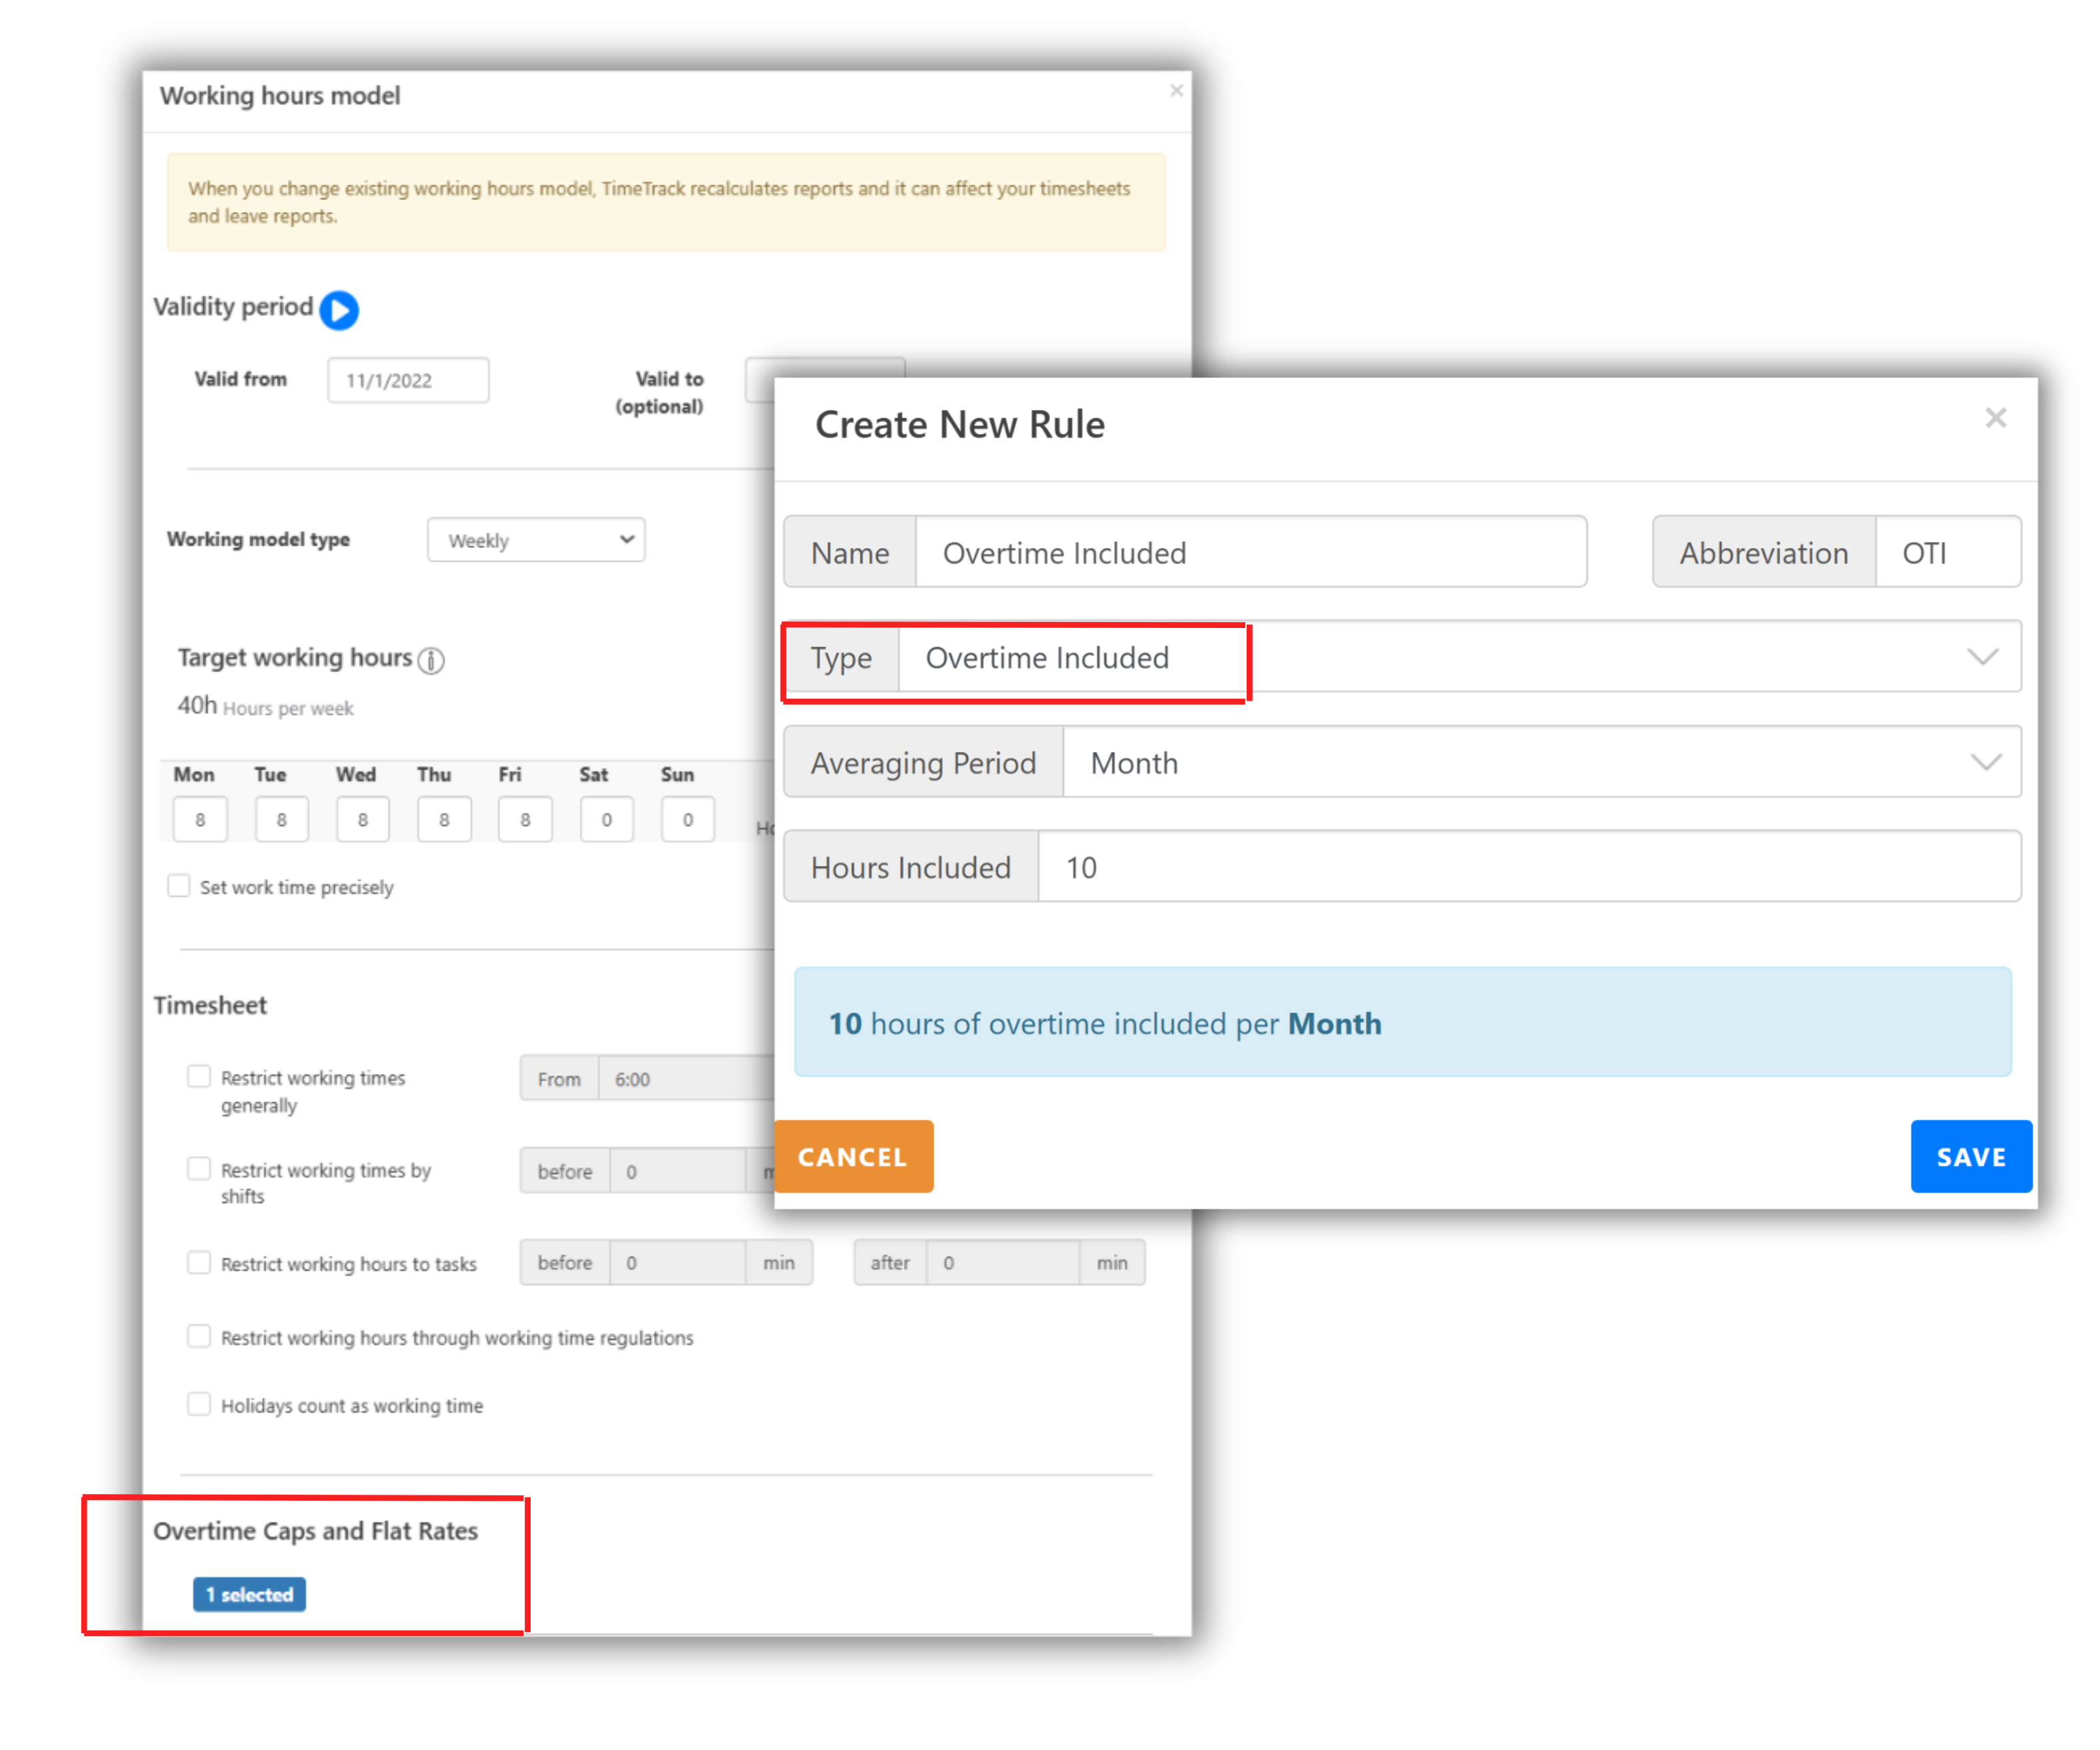This screenshot has height=1750, width=2100.
Task: Click the Hours Included field
Action: (x=1528, y=867)
